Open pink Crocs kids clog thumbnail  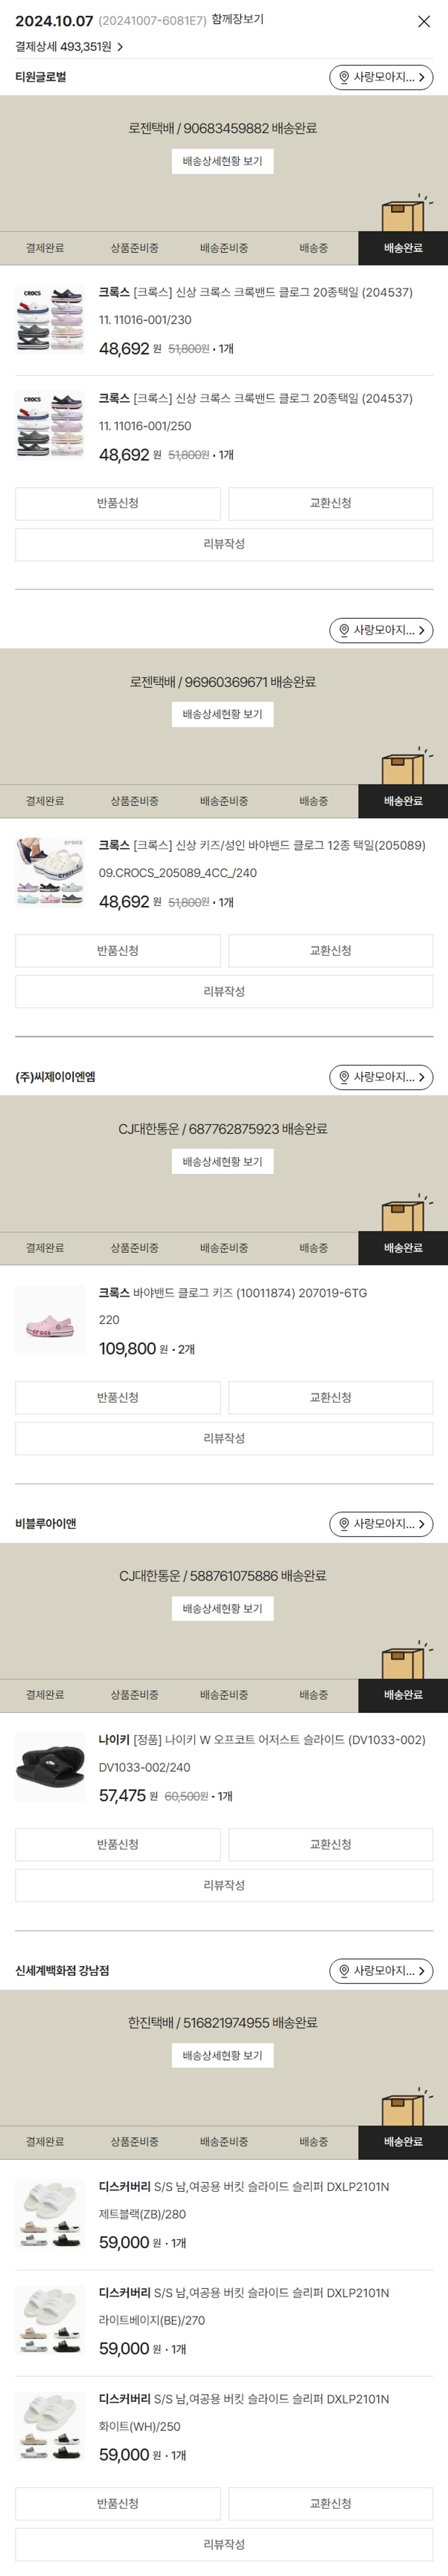click(50, 1320)
